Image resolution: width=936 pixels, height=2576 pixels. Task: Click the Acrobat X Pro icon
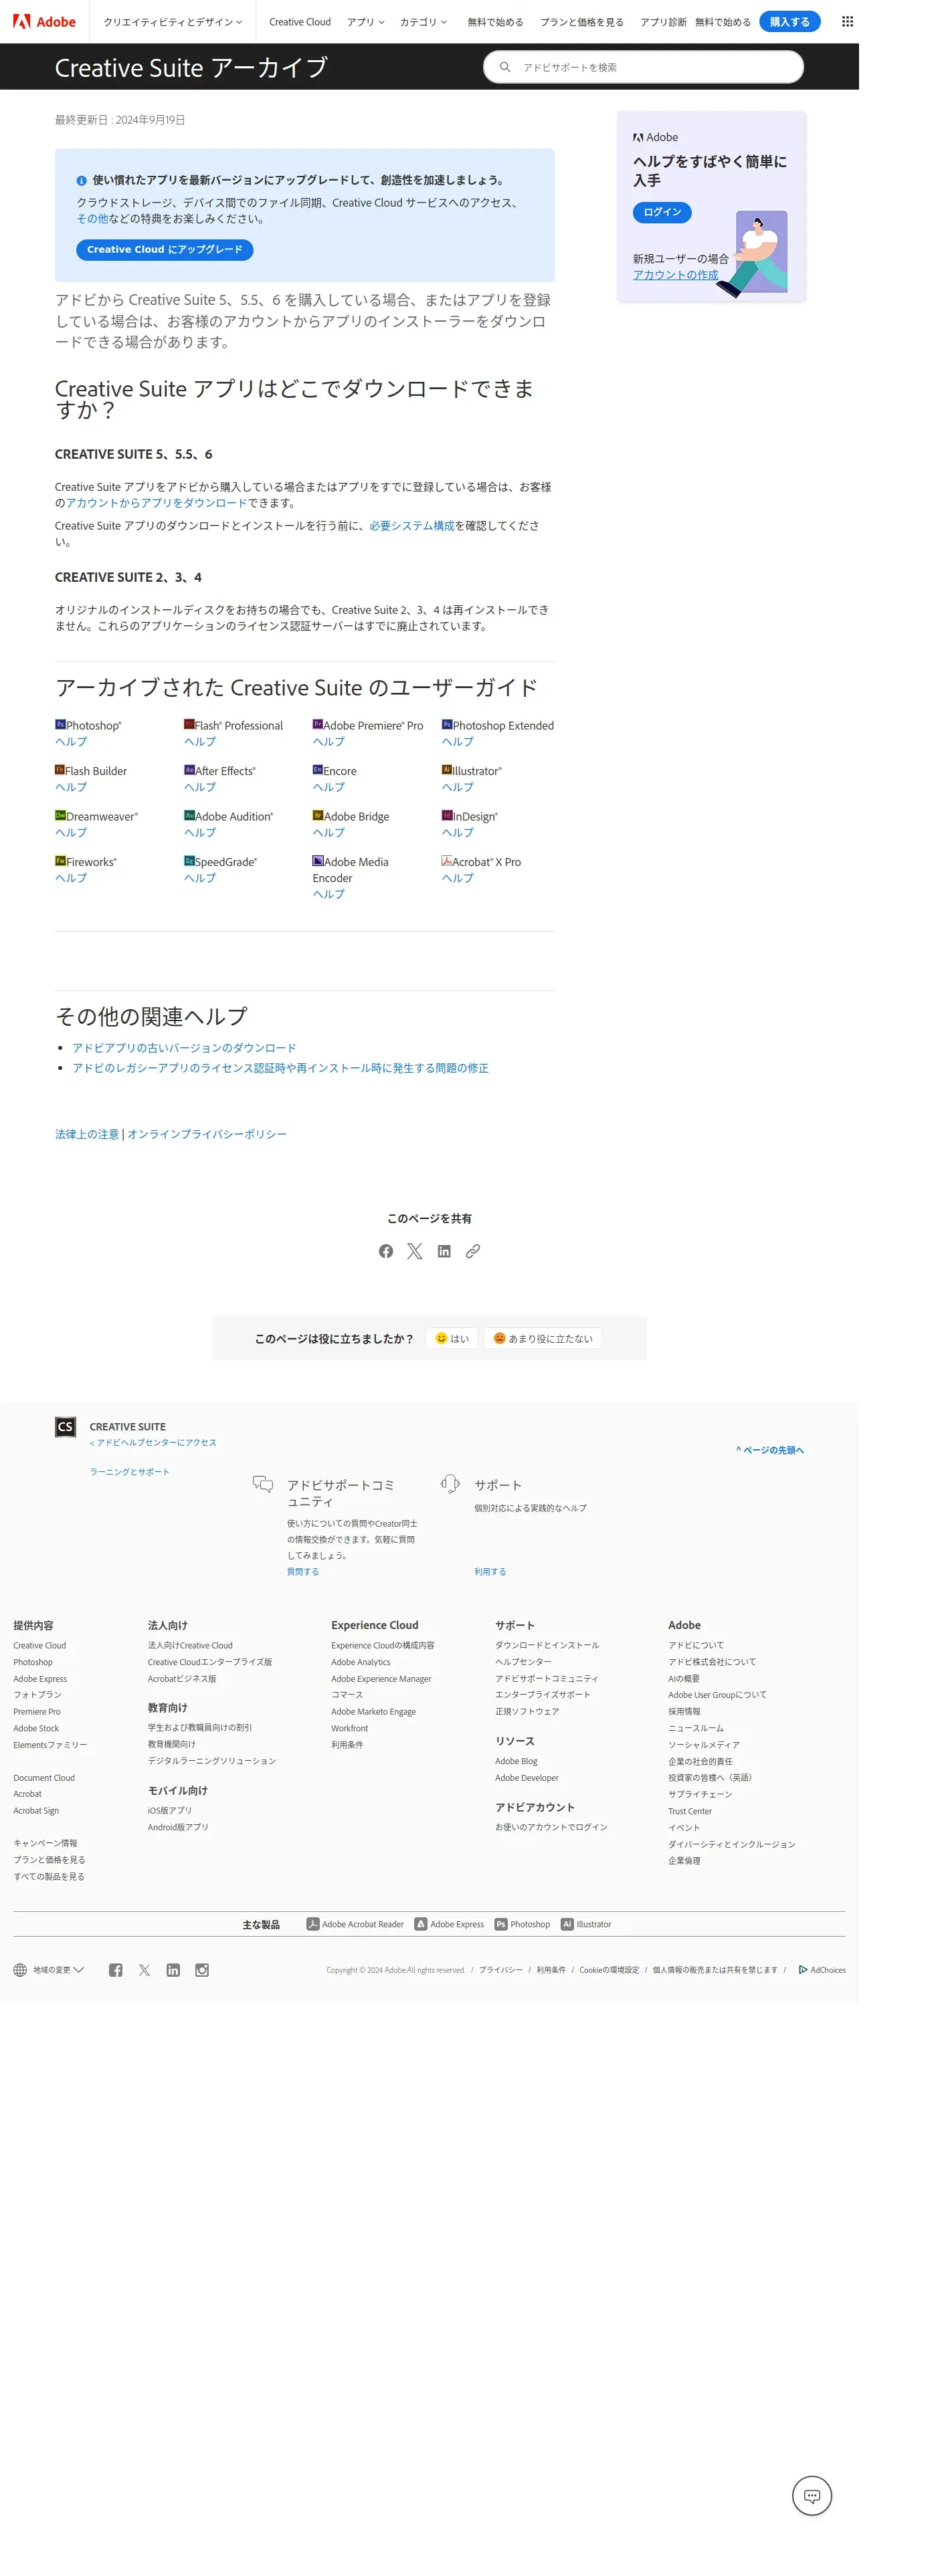click(447, 860)
